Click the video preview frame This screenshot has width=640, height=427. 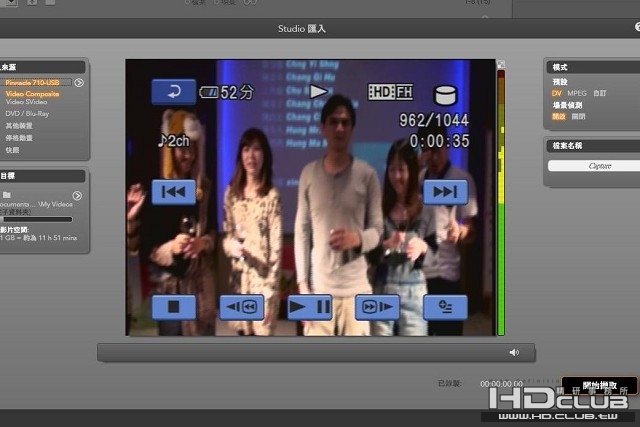(310, 198)
